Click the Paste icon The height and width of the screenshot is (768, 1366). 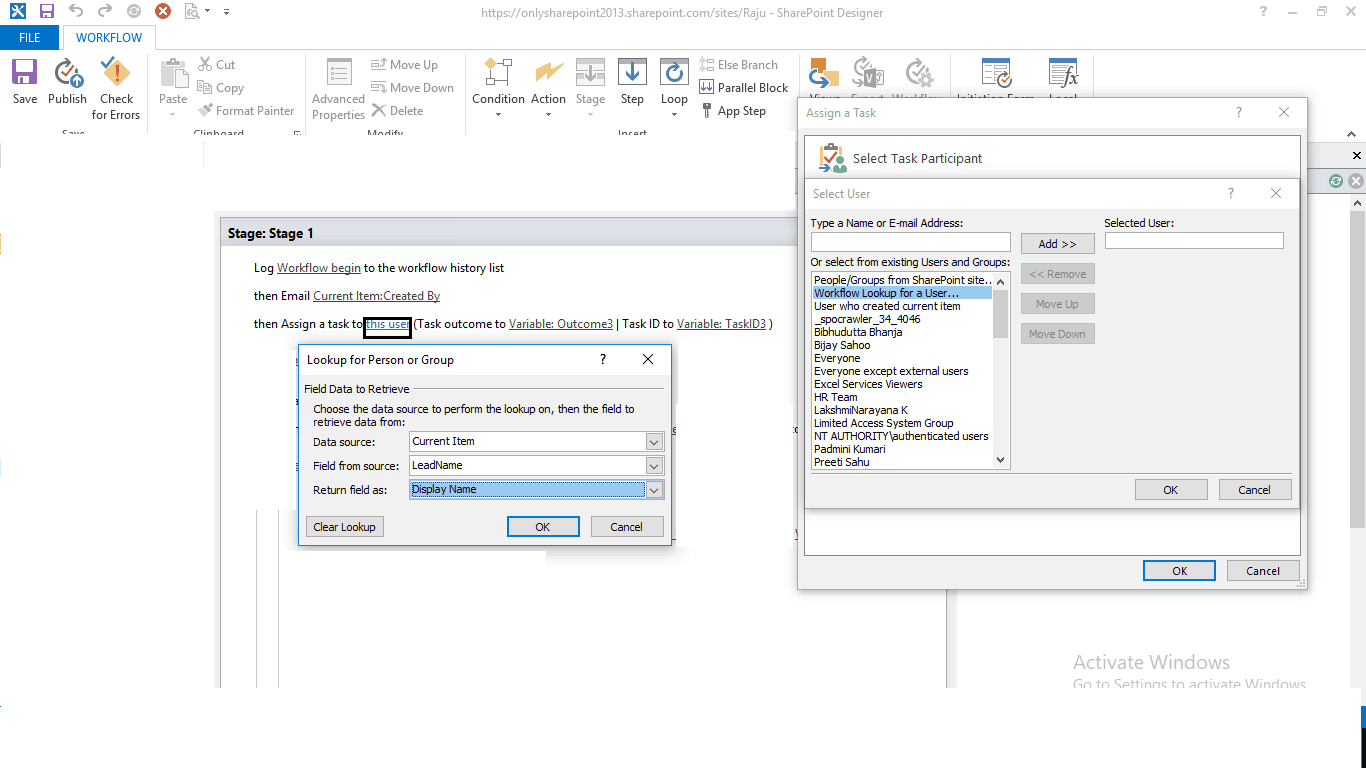(173, 72)
